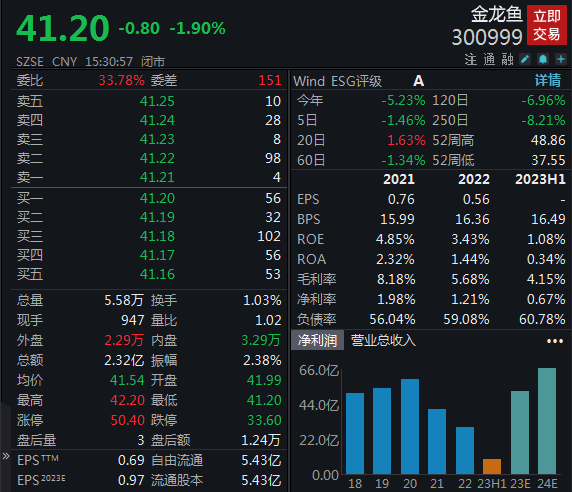
Task: Click 今年 return -5.23%
Action: click(403, 100)
